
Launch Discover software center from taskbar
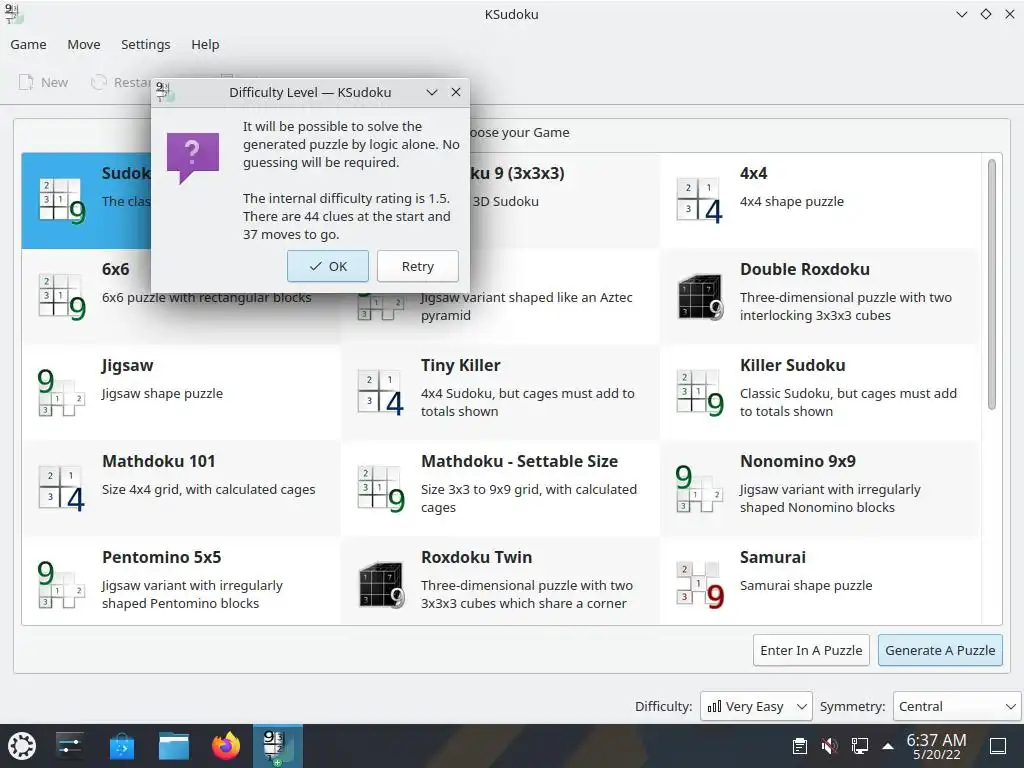pos(121,746)
